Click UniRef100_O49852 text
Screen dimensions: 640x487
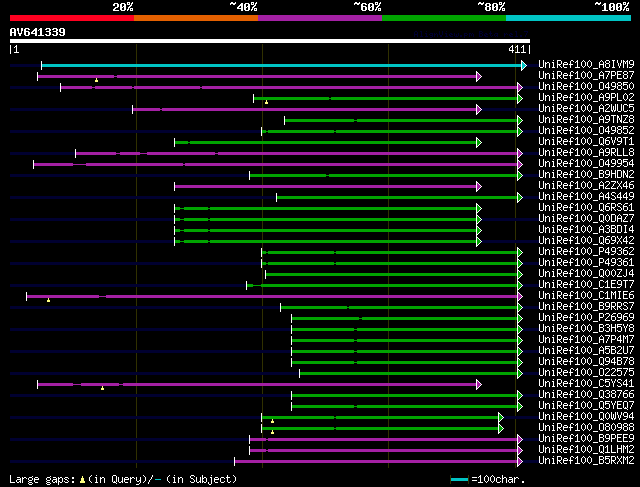coord(586,131)
